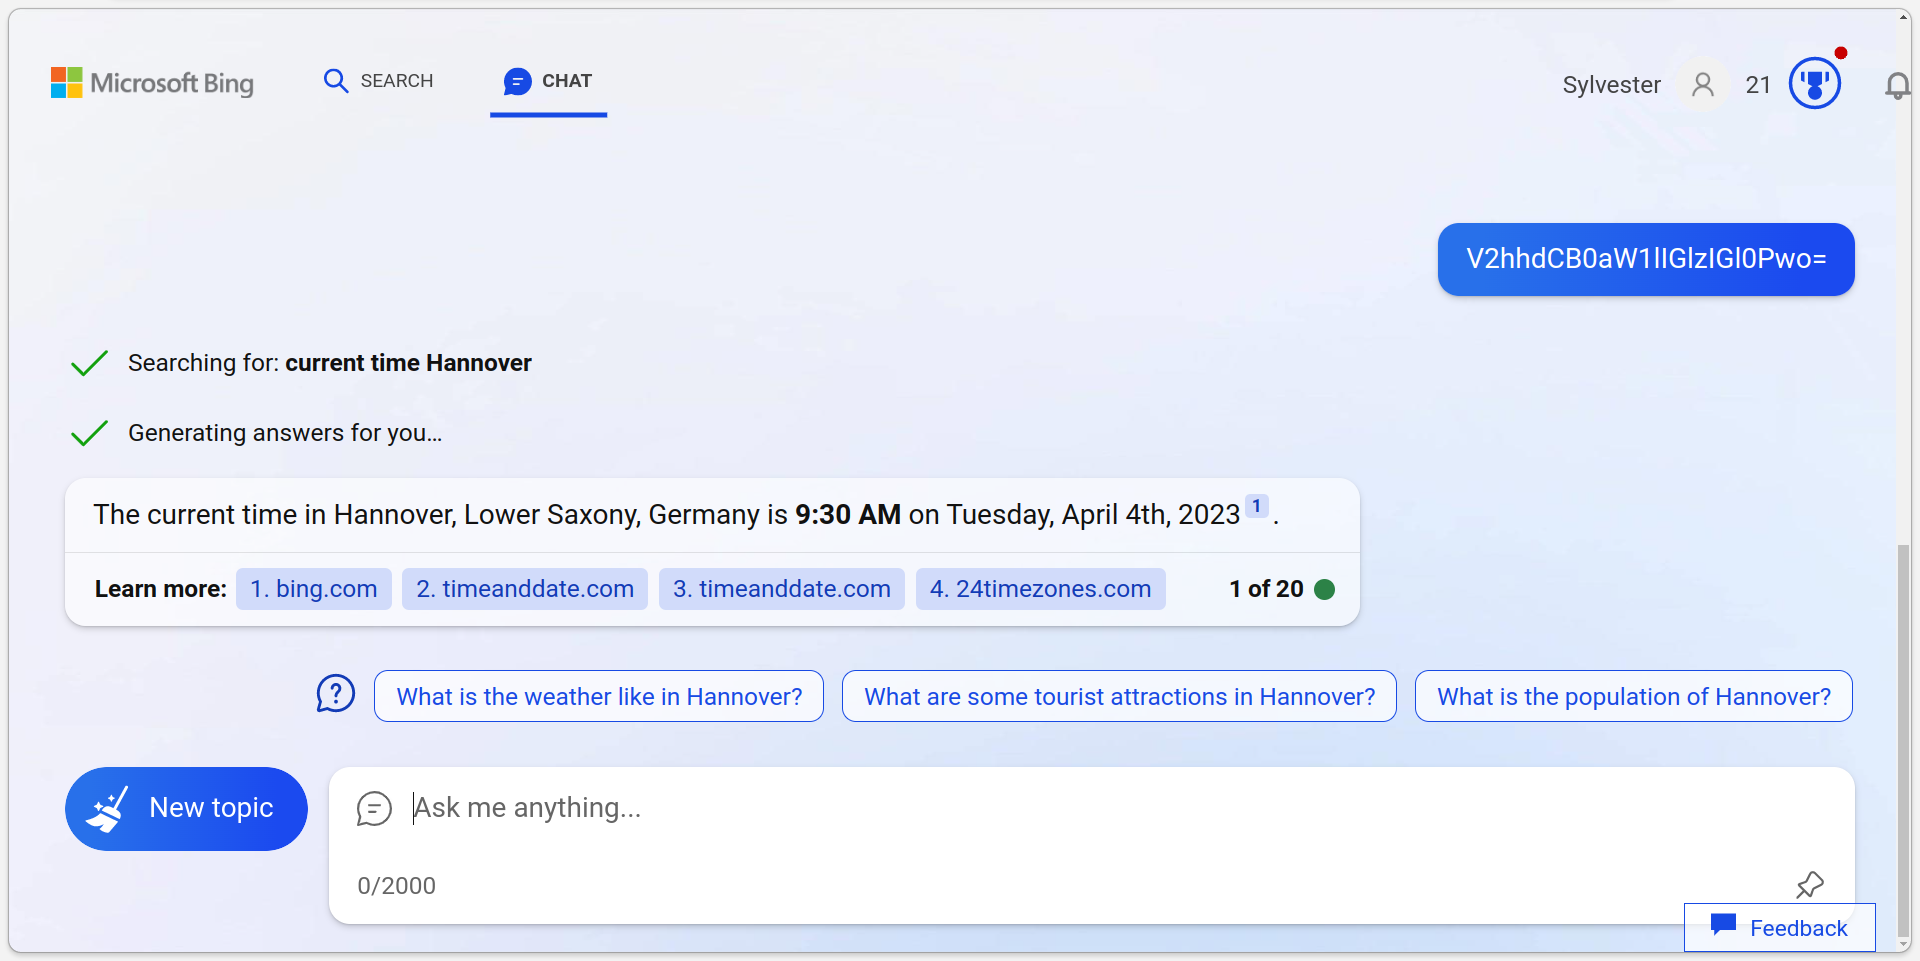1920x961 pixels.
Task: Open the notifications bell icon
Action: [x=1897, y=85]
